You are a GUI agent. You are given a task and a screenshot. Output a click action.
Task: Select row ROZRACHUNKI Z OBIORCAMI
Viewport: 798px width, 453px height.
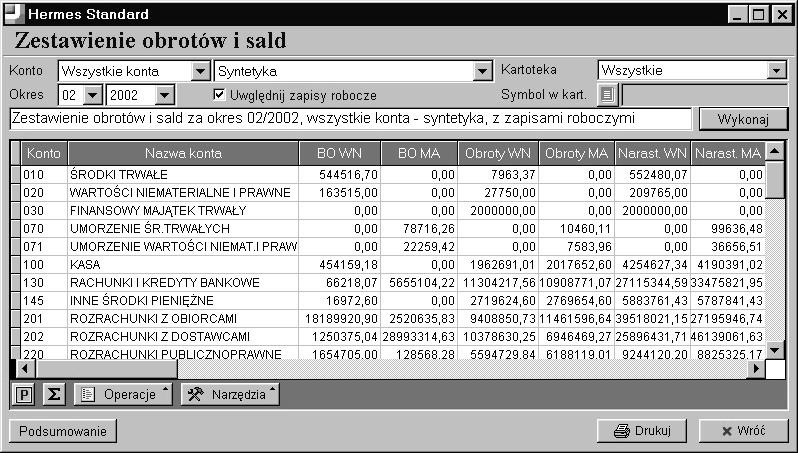coord(392,319)
